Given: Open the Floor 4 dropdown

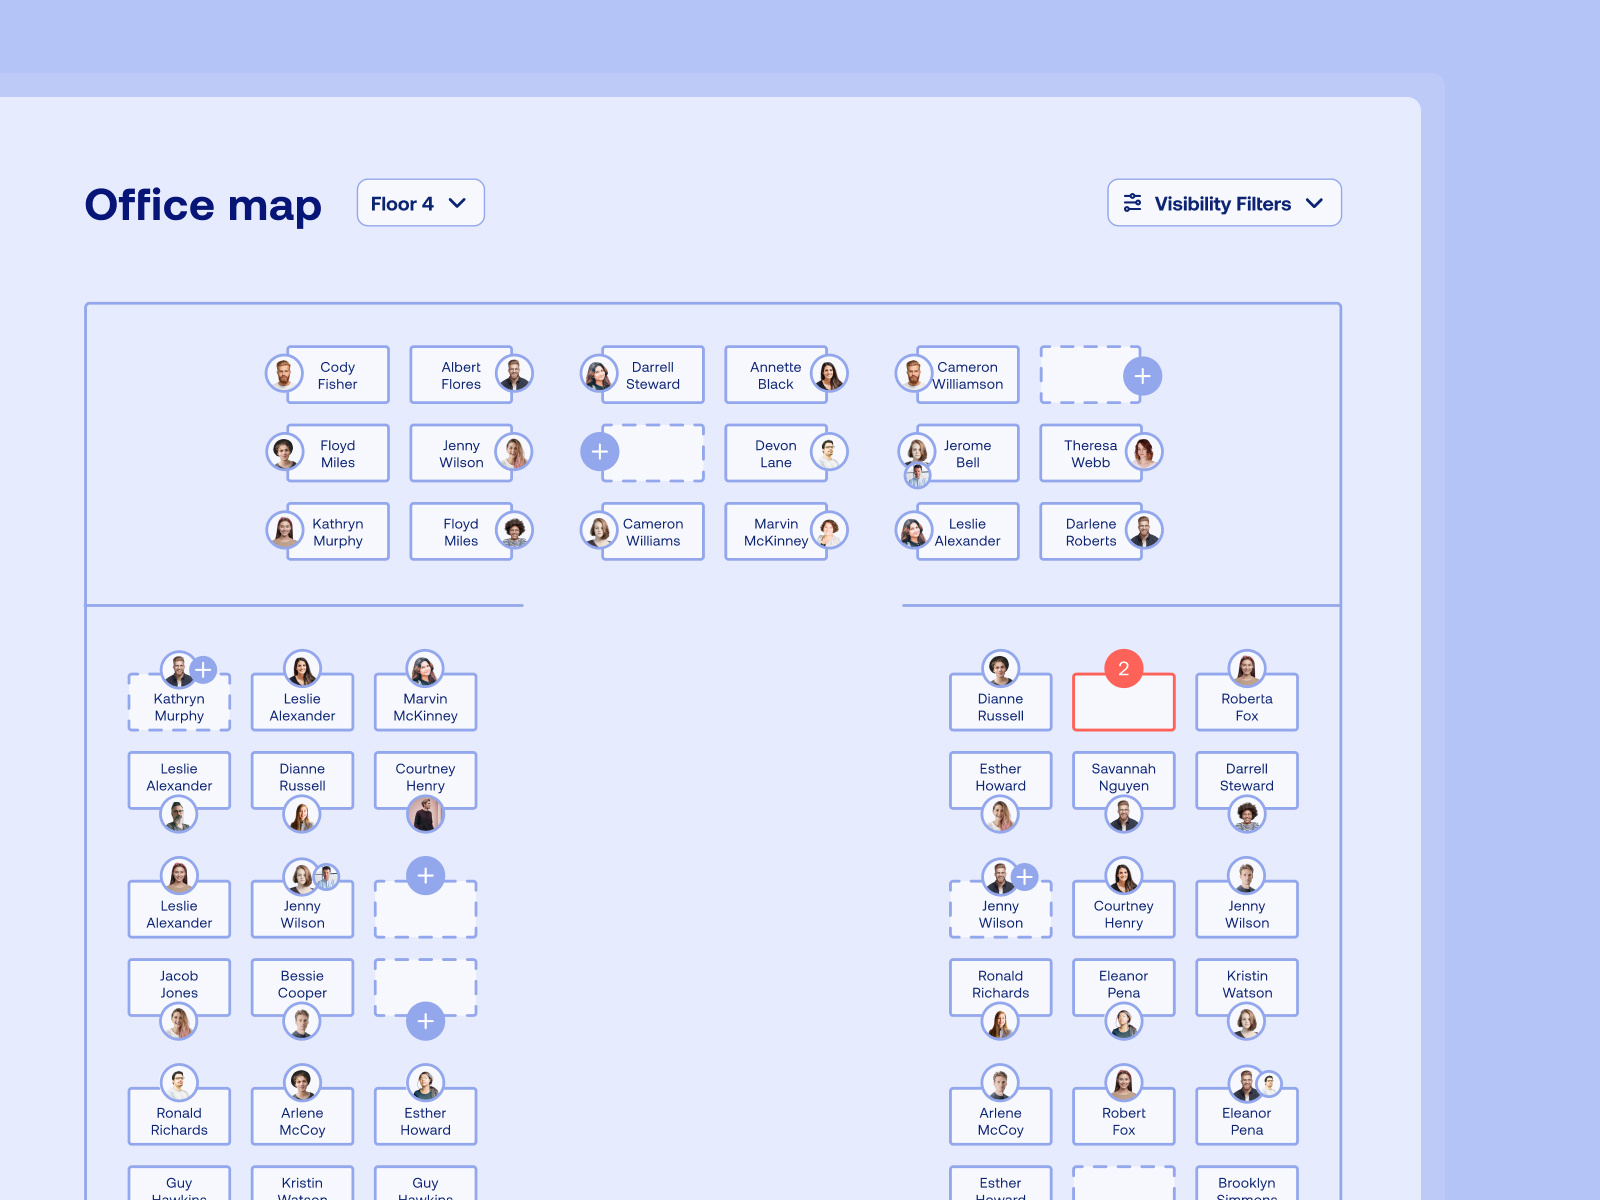Looking at the screenshot, I should pyautogui.click(x=420, y=203).
